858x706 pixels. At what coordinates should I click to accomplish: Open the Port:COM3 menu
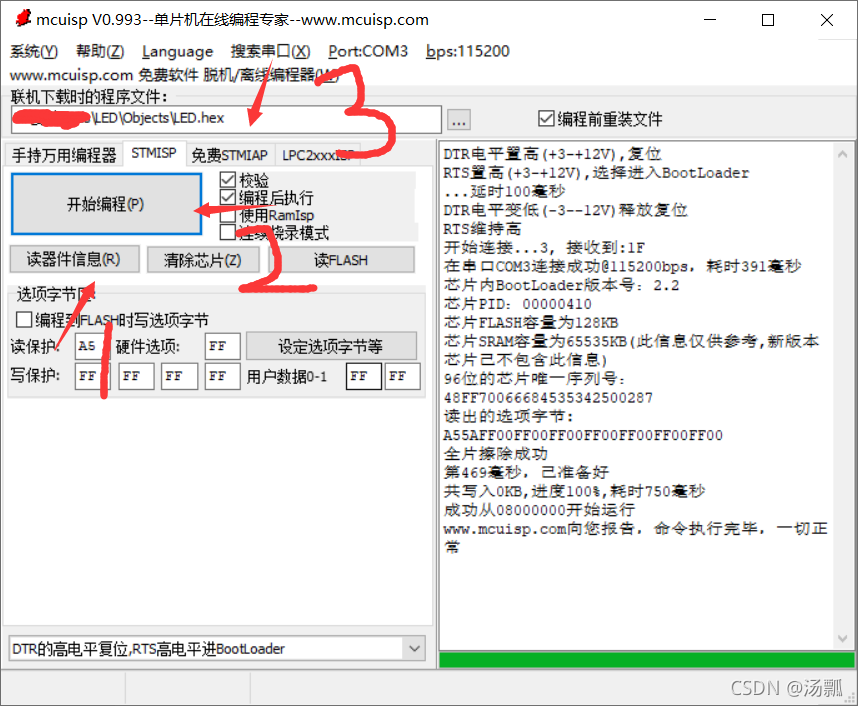pos(368,51)
